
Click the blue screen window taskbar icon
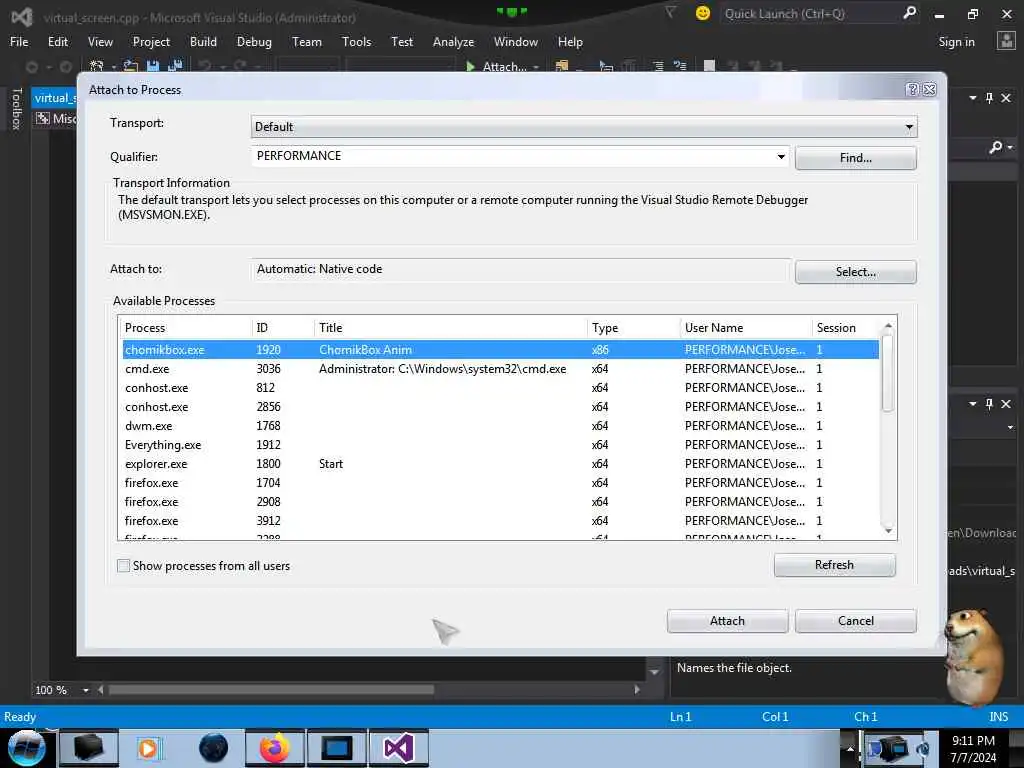coord(337,748)
